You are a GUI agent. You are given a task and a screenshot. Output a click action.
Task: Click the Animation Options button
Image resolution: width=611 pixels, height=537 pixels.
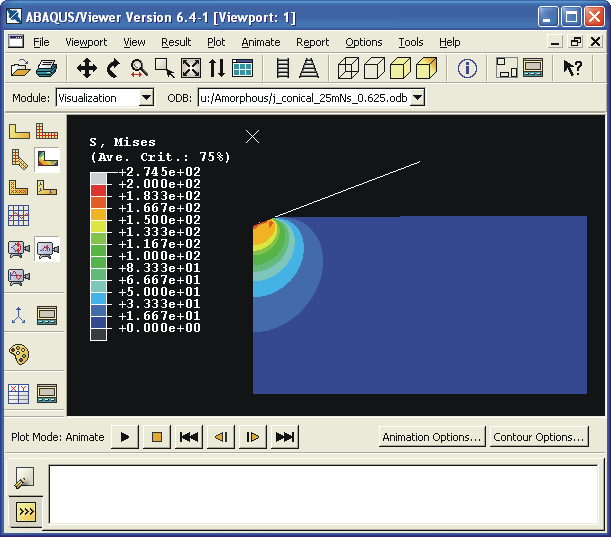tap(432, 437)
